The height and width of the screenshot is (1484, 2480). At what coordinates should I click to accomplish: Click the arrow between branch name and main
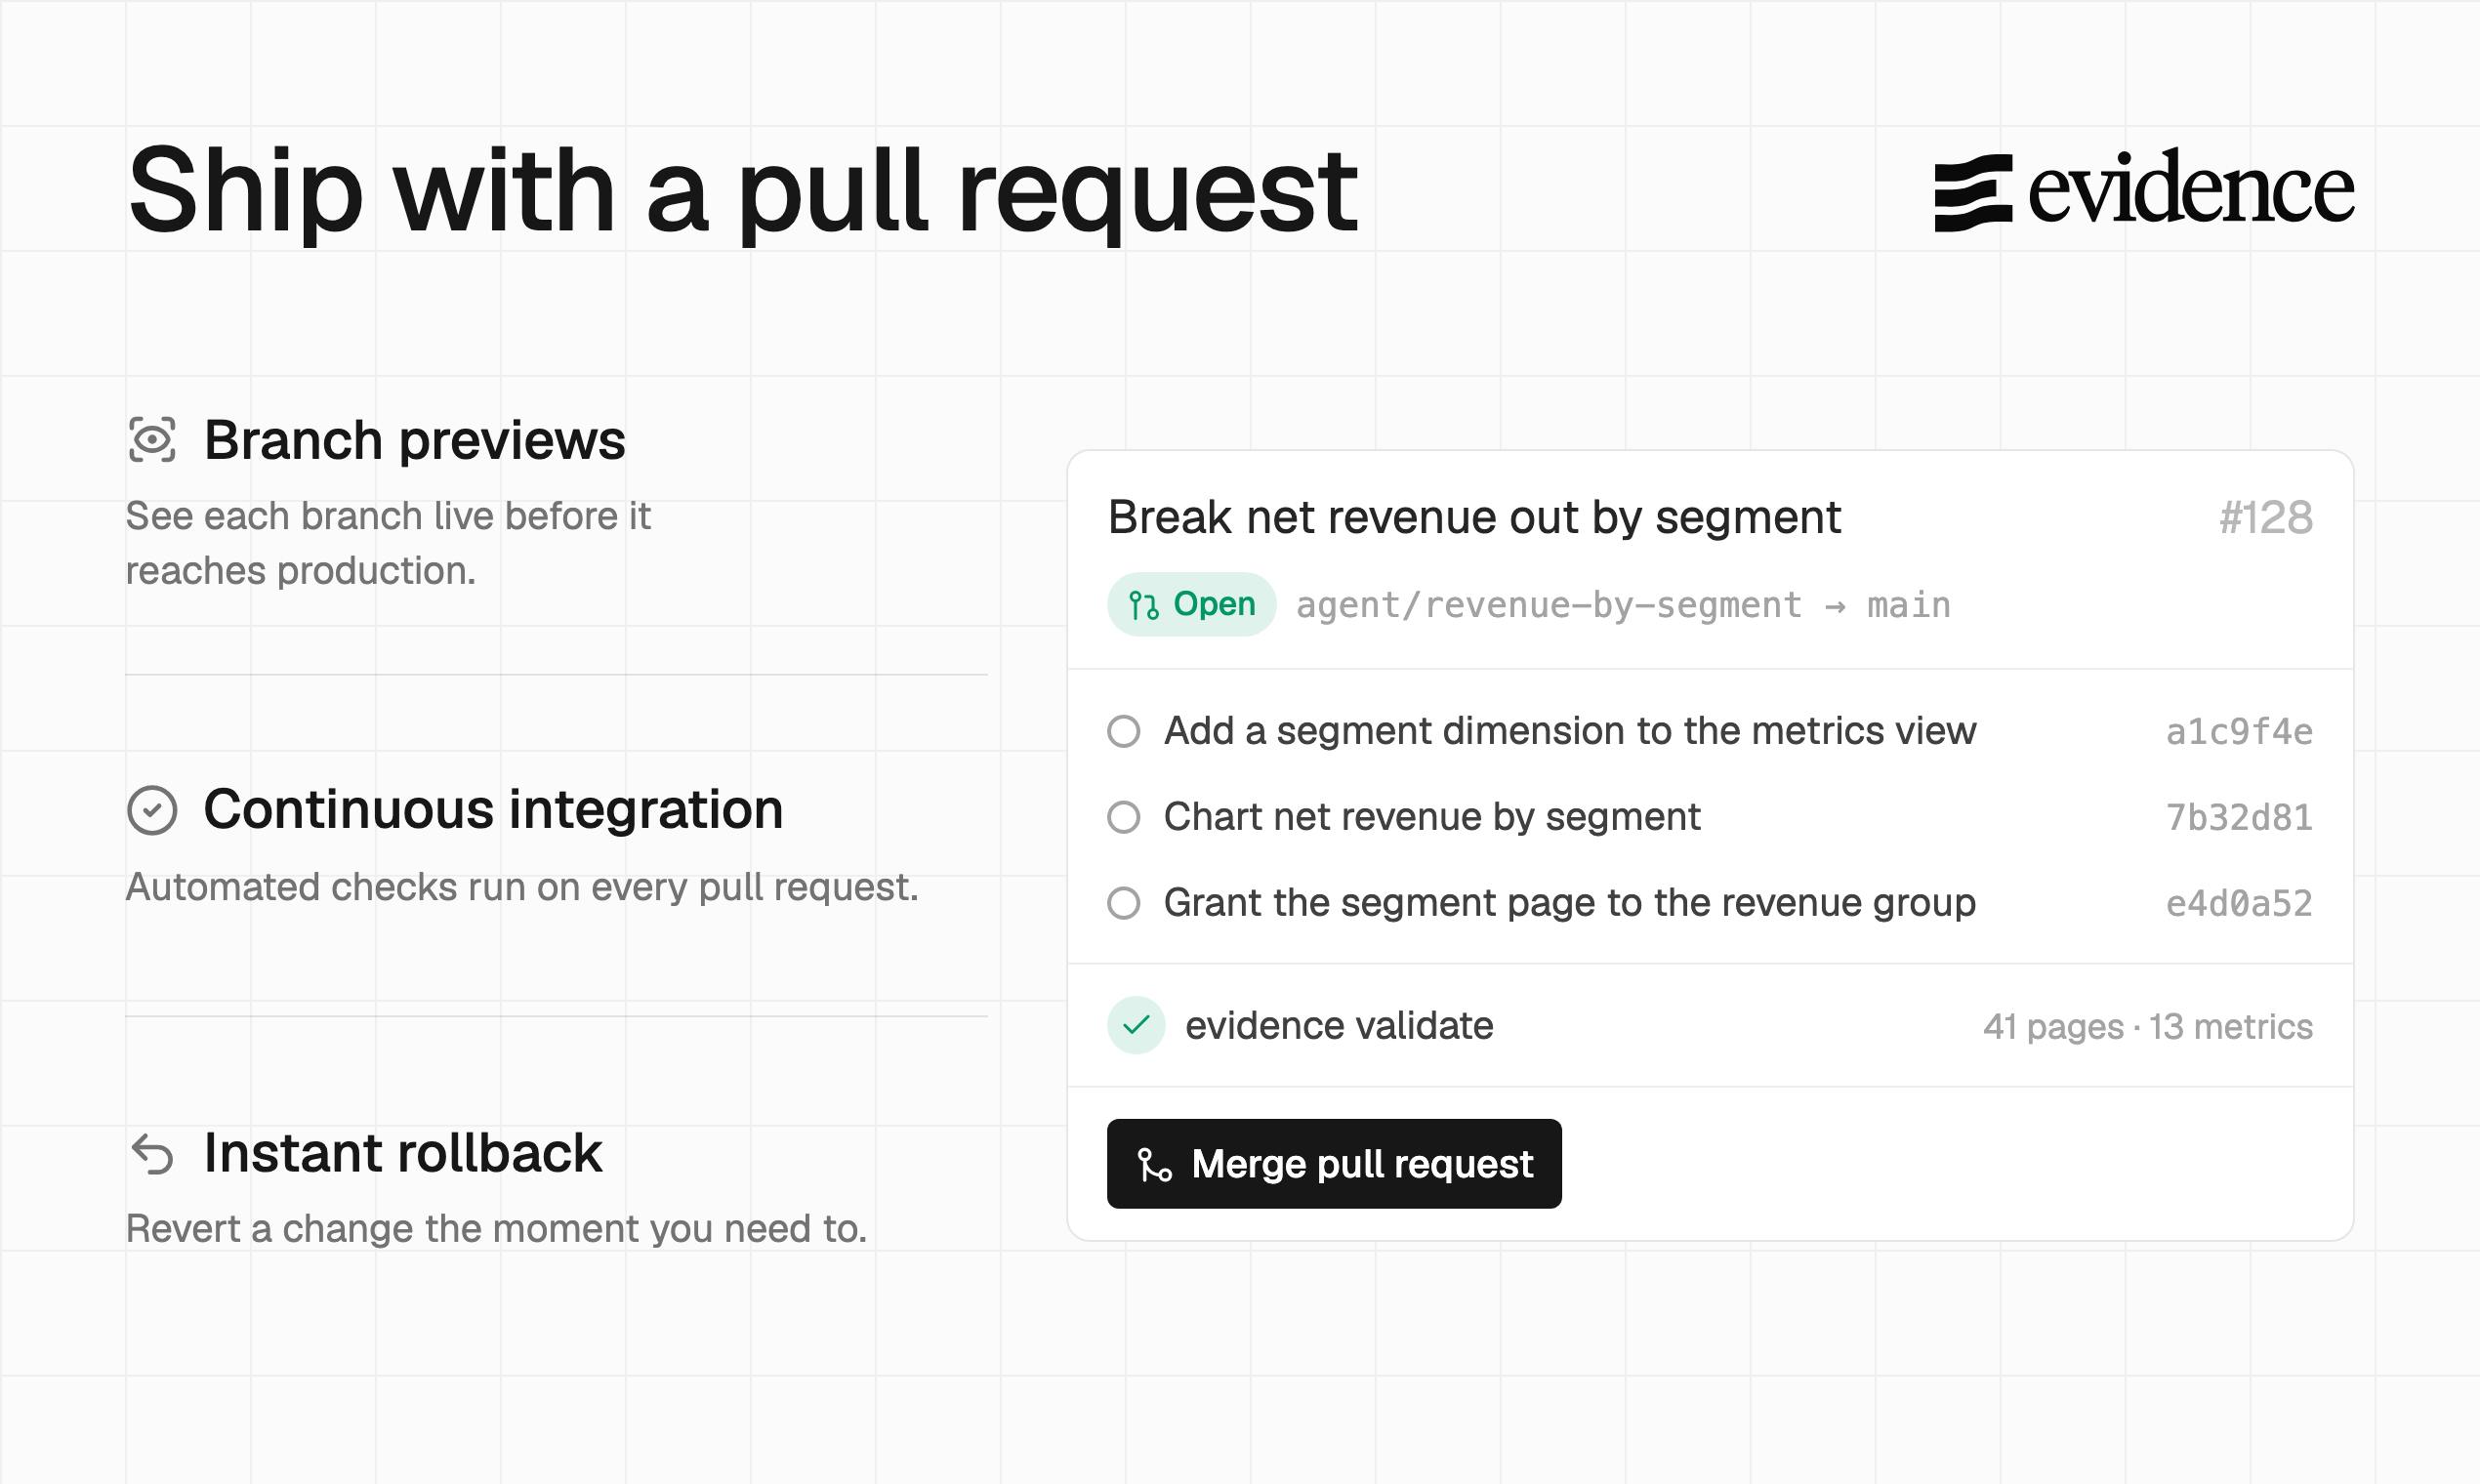(x=1834, y=606)
